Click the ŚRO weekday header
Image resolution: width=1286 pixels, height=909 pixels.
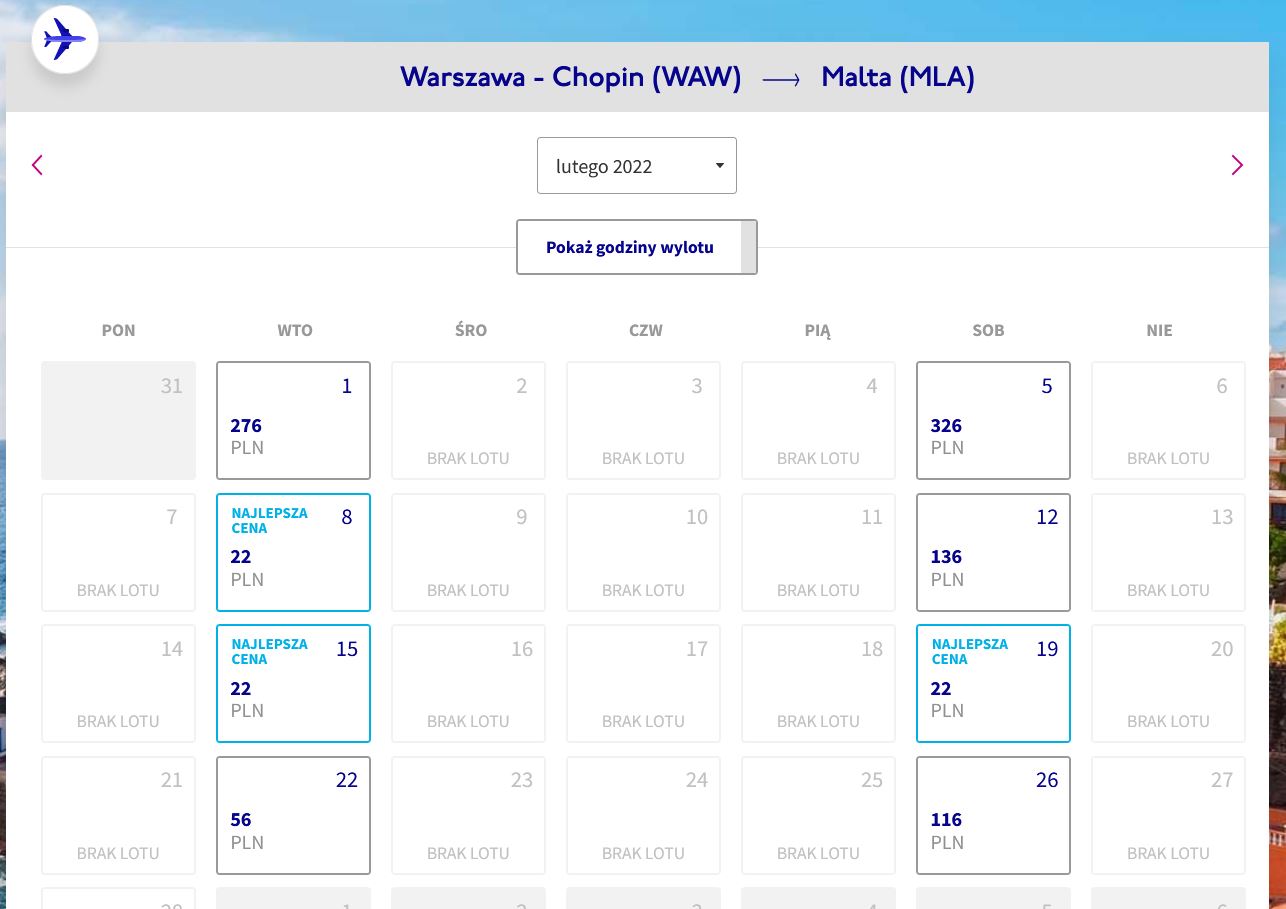click(x=470, y=330)
